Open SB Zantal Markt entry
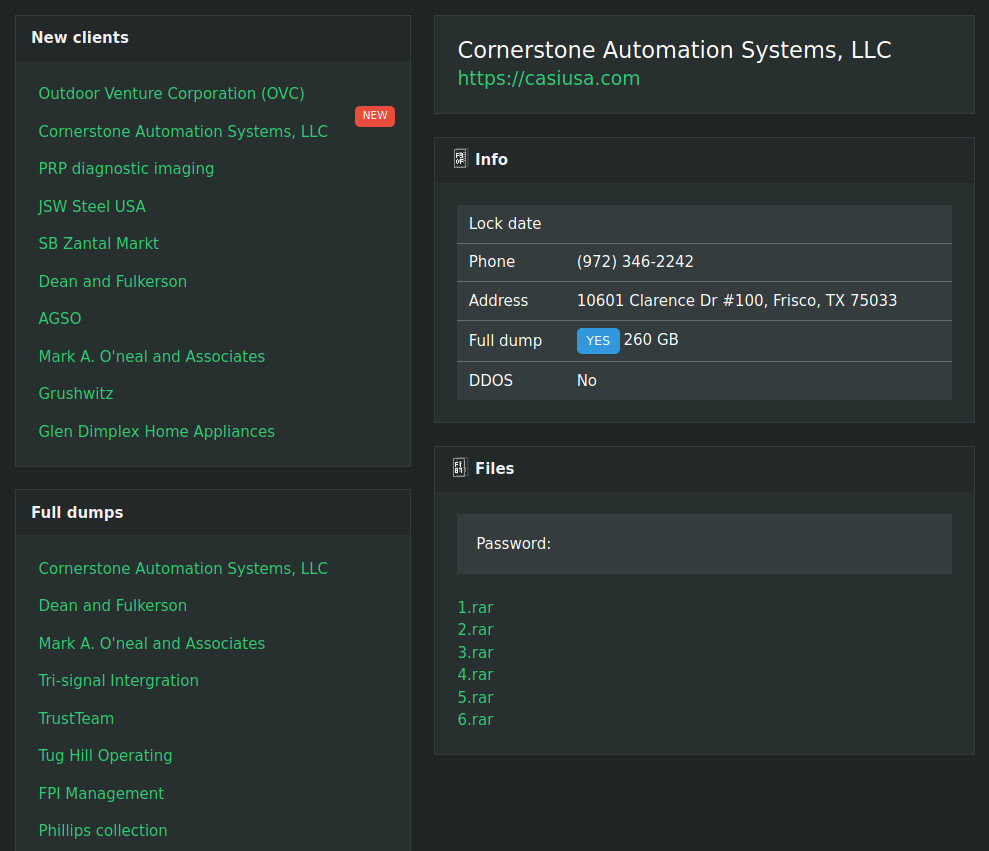The height and width of the screenshot is (851, 989). 98,244
